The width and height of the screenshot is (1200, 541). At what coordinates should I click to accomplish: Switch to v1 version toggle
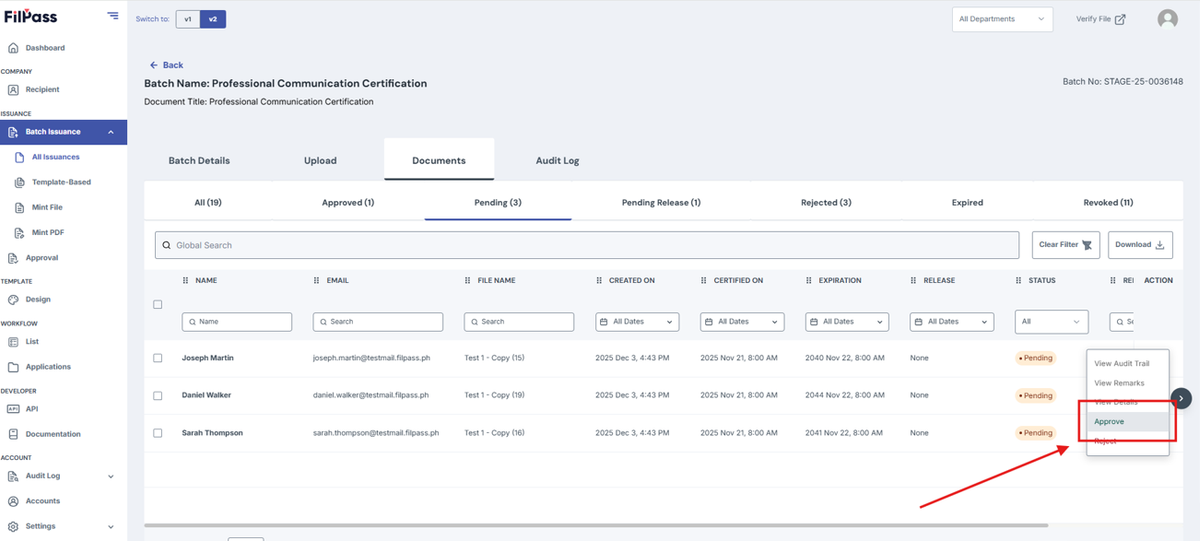click(187, 19)
